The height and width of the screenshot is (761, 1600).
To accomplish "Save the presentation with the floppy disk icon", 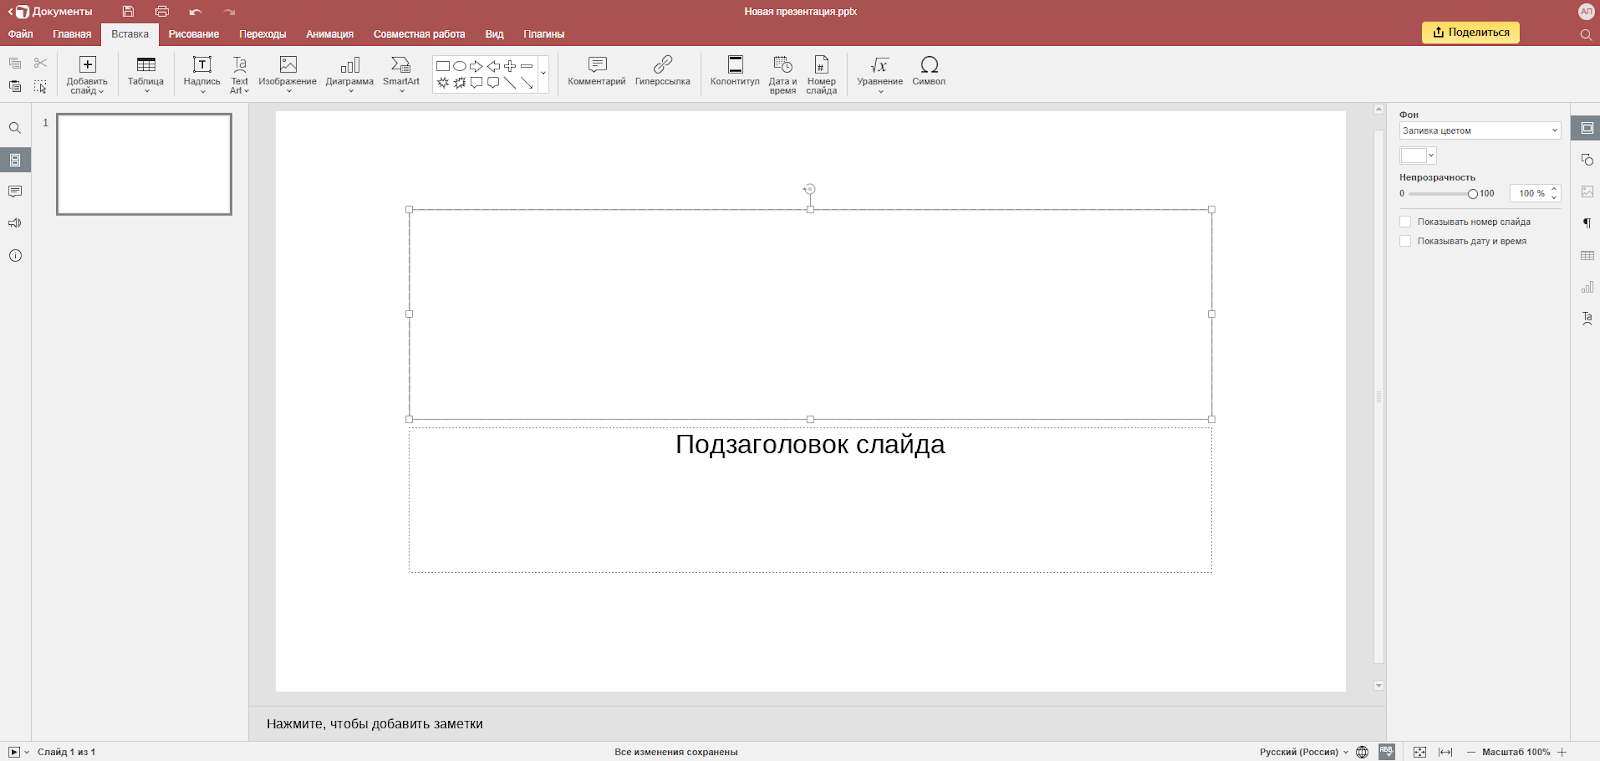I will click(x=128, y=12).
